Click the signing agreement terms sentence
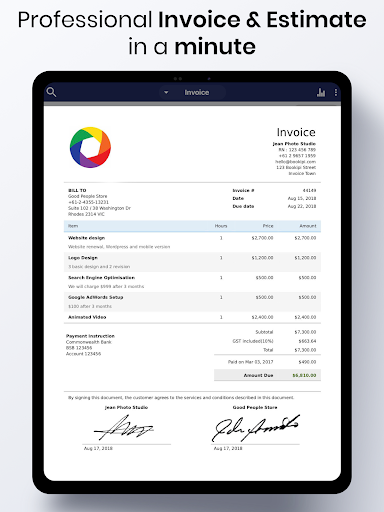Image resolution: width=384 pixels, height=512 pixels. click(x=181, y=398)
